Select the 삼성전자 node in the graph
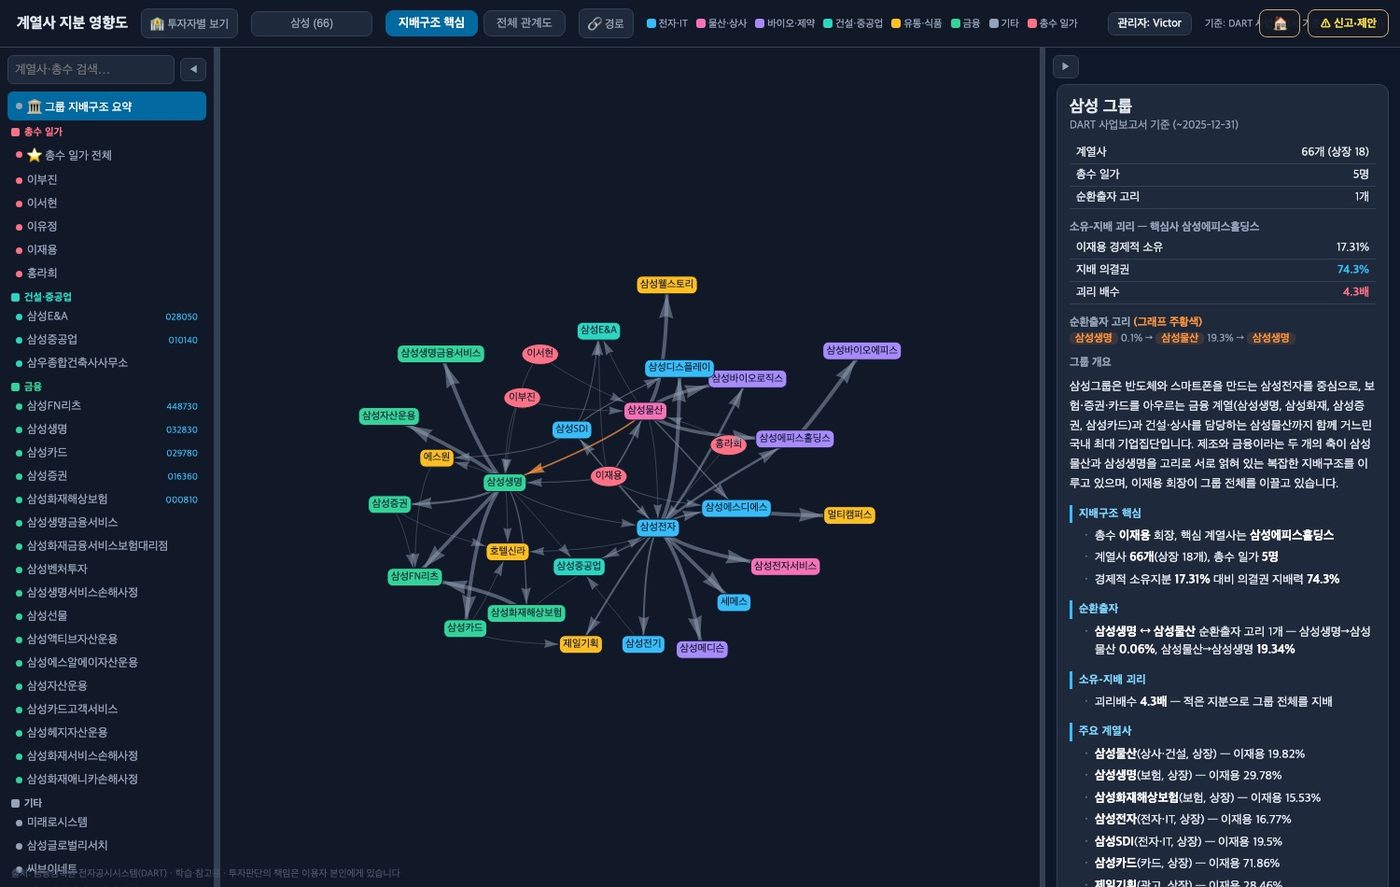1400x887 pixels. [657, 527]
